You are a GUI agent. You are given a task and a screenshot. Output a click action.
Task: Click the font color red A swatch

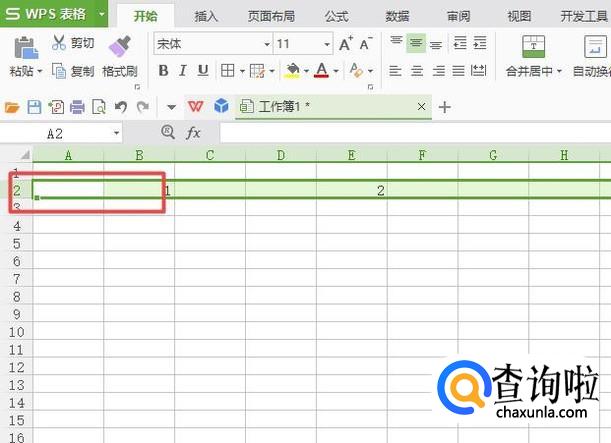321,70
